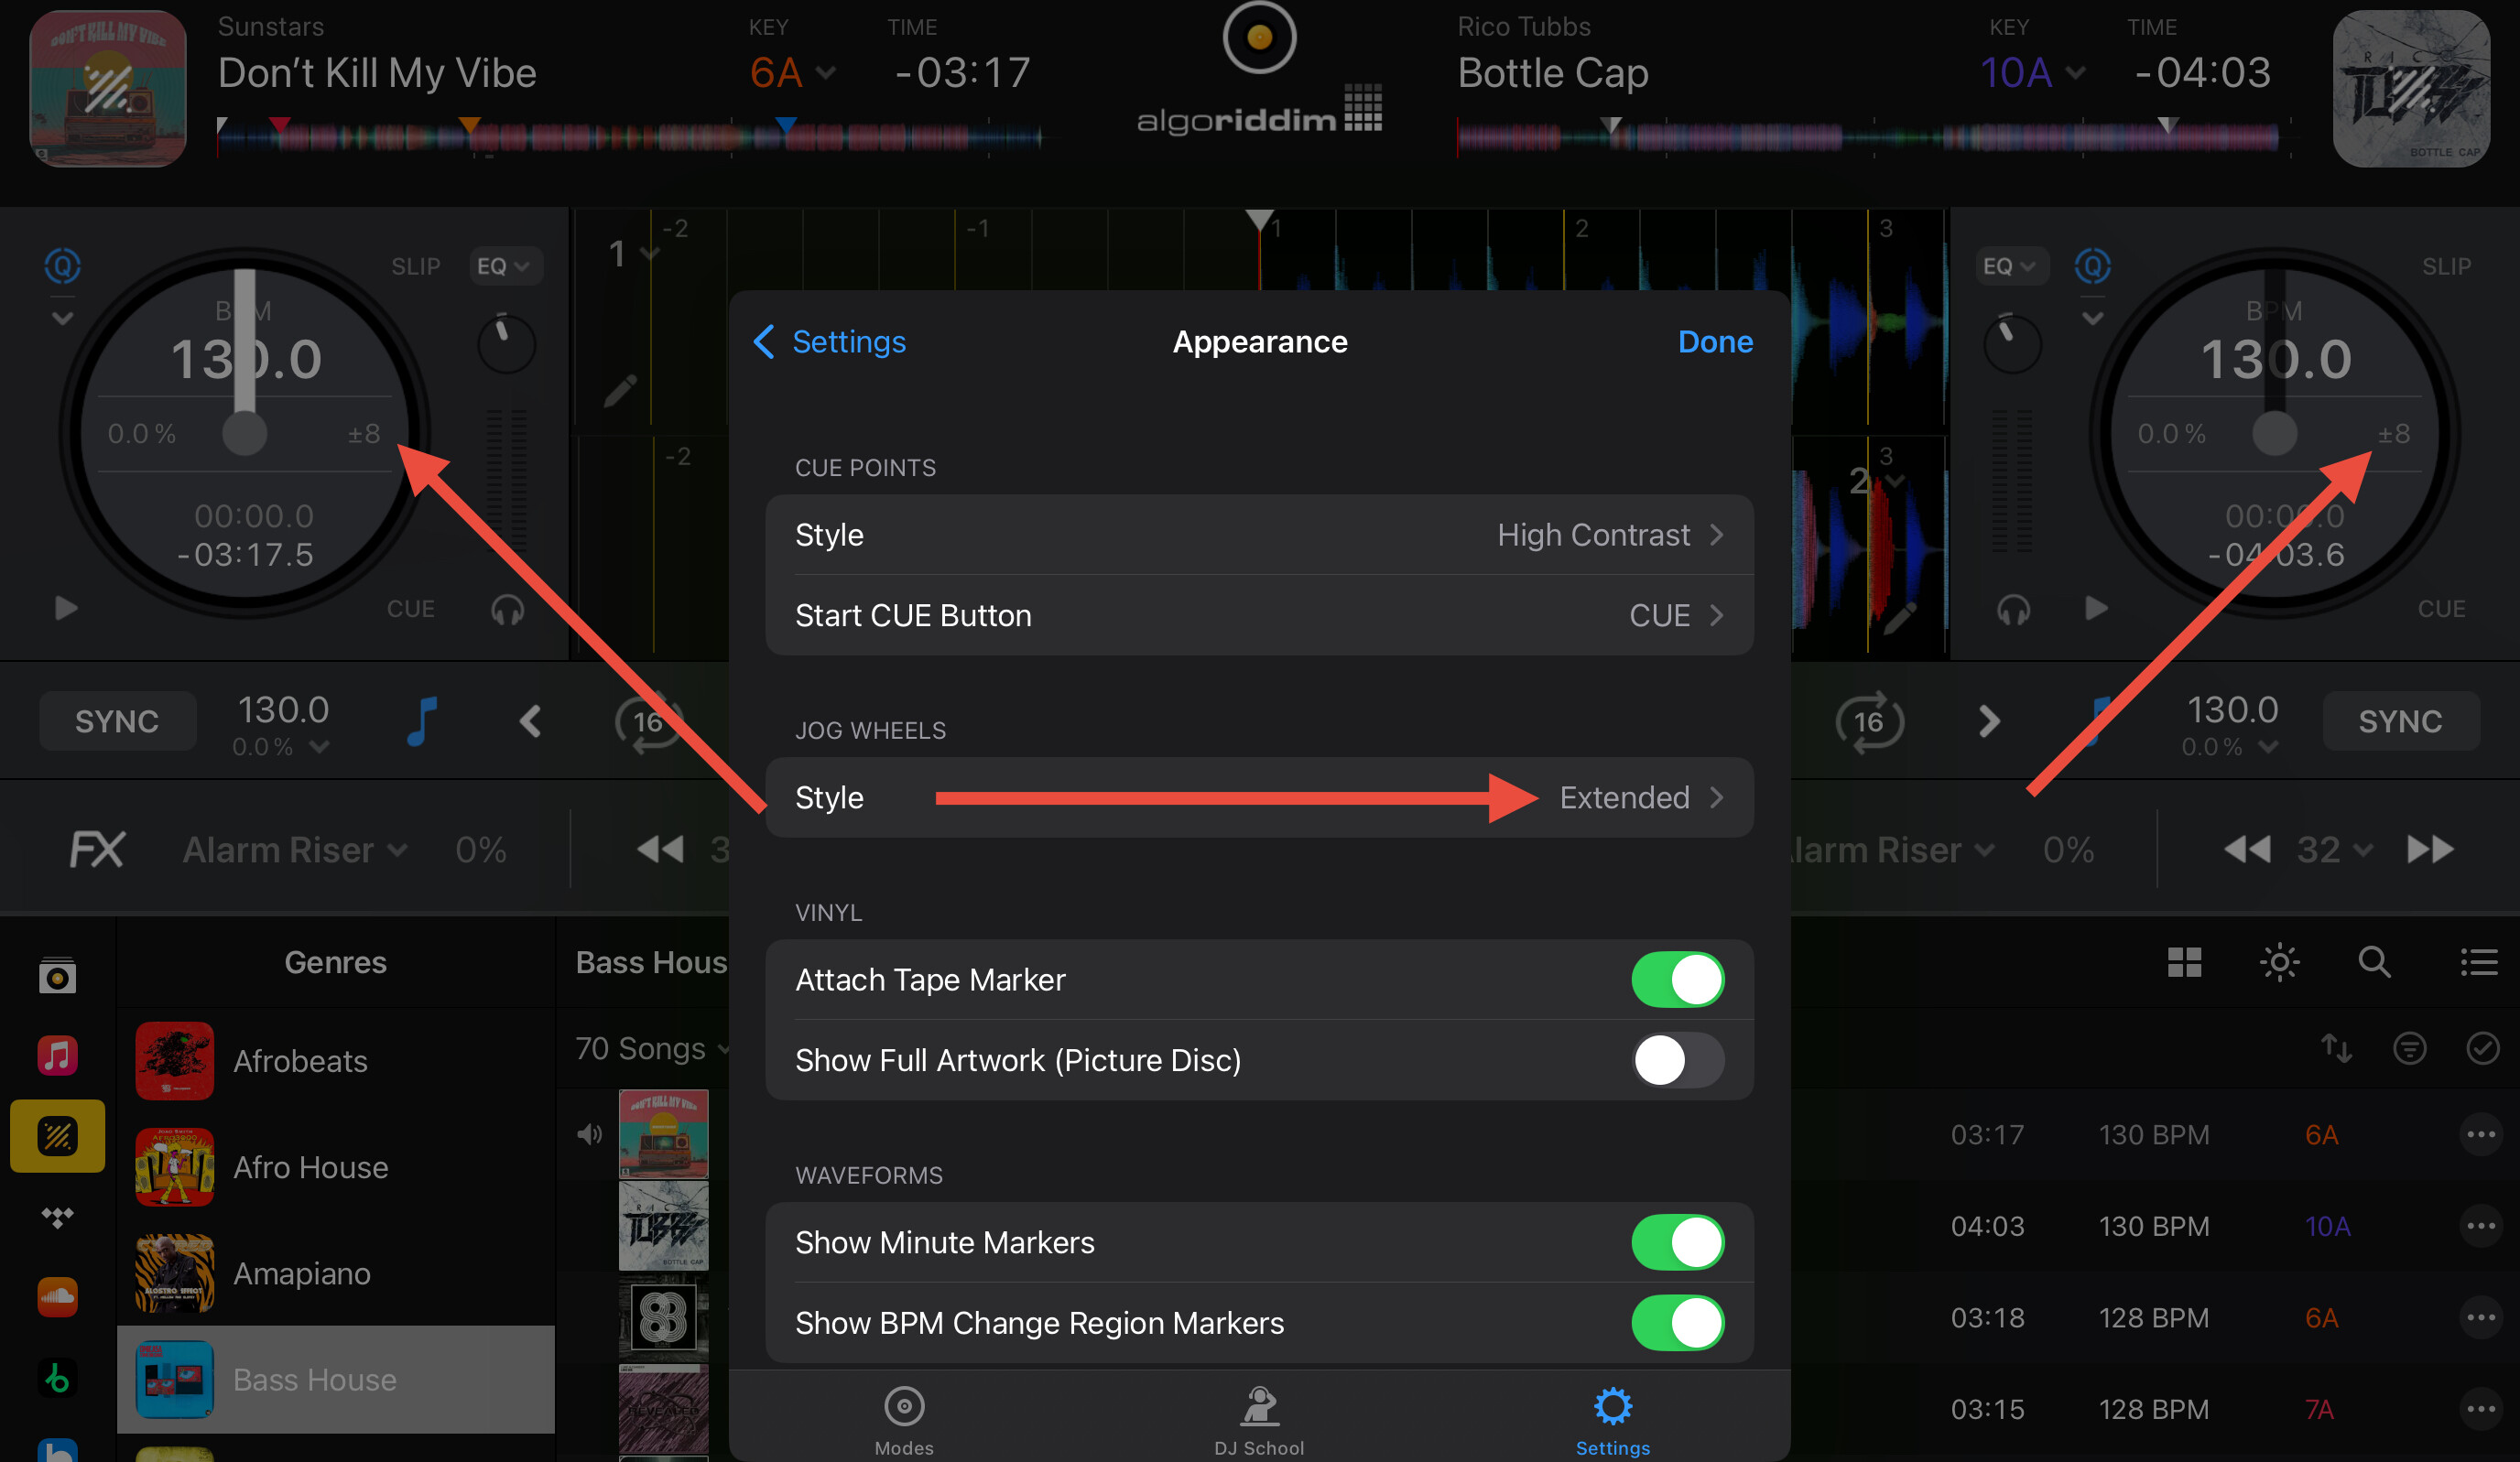The width and height of the screenshot is (2520, 1462).
Task: Switch to the Modes tab
Action: tap(904, 1420)
